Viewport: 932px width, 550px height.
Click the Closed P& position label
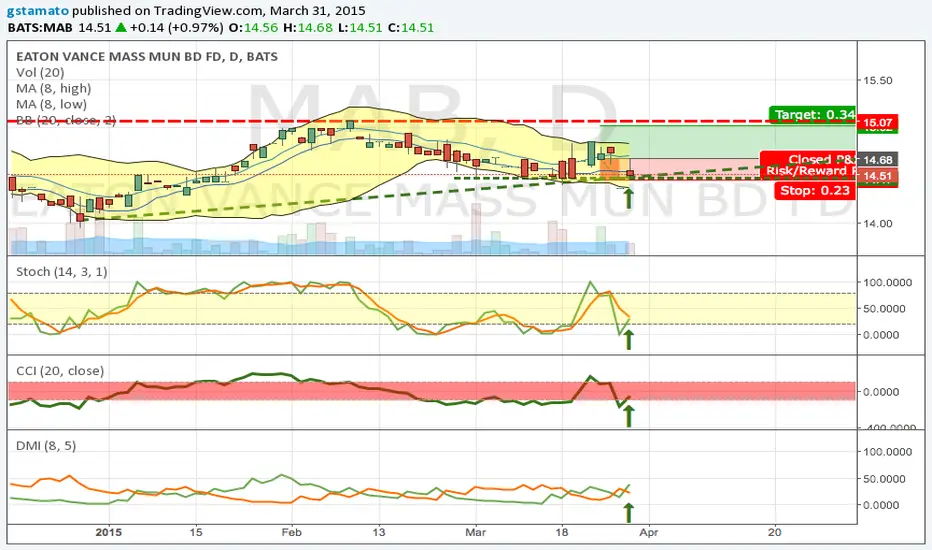coord(821,159)
